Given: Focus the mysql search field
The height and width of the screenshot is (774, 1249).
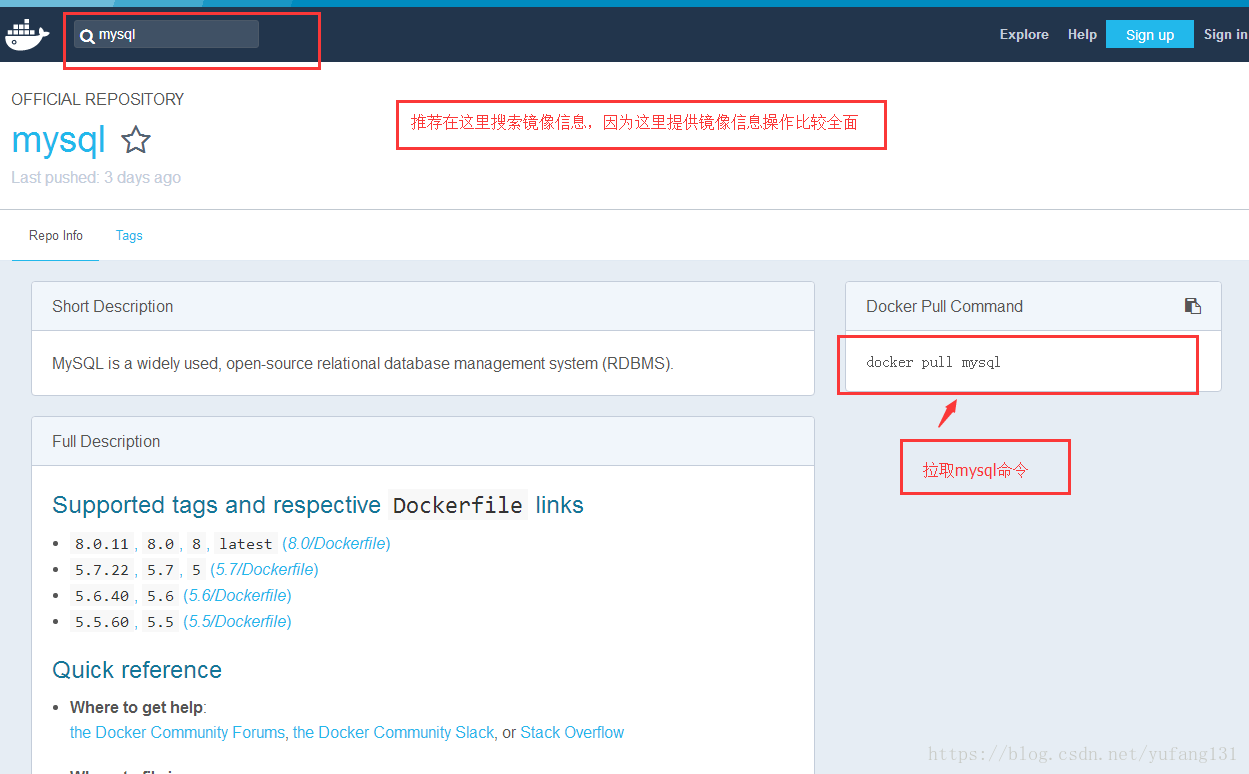Looking at the screenshot, I should click(x=166, y=34).
